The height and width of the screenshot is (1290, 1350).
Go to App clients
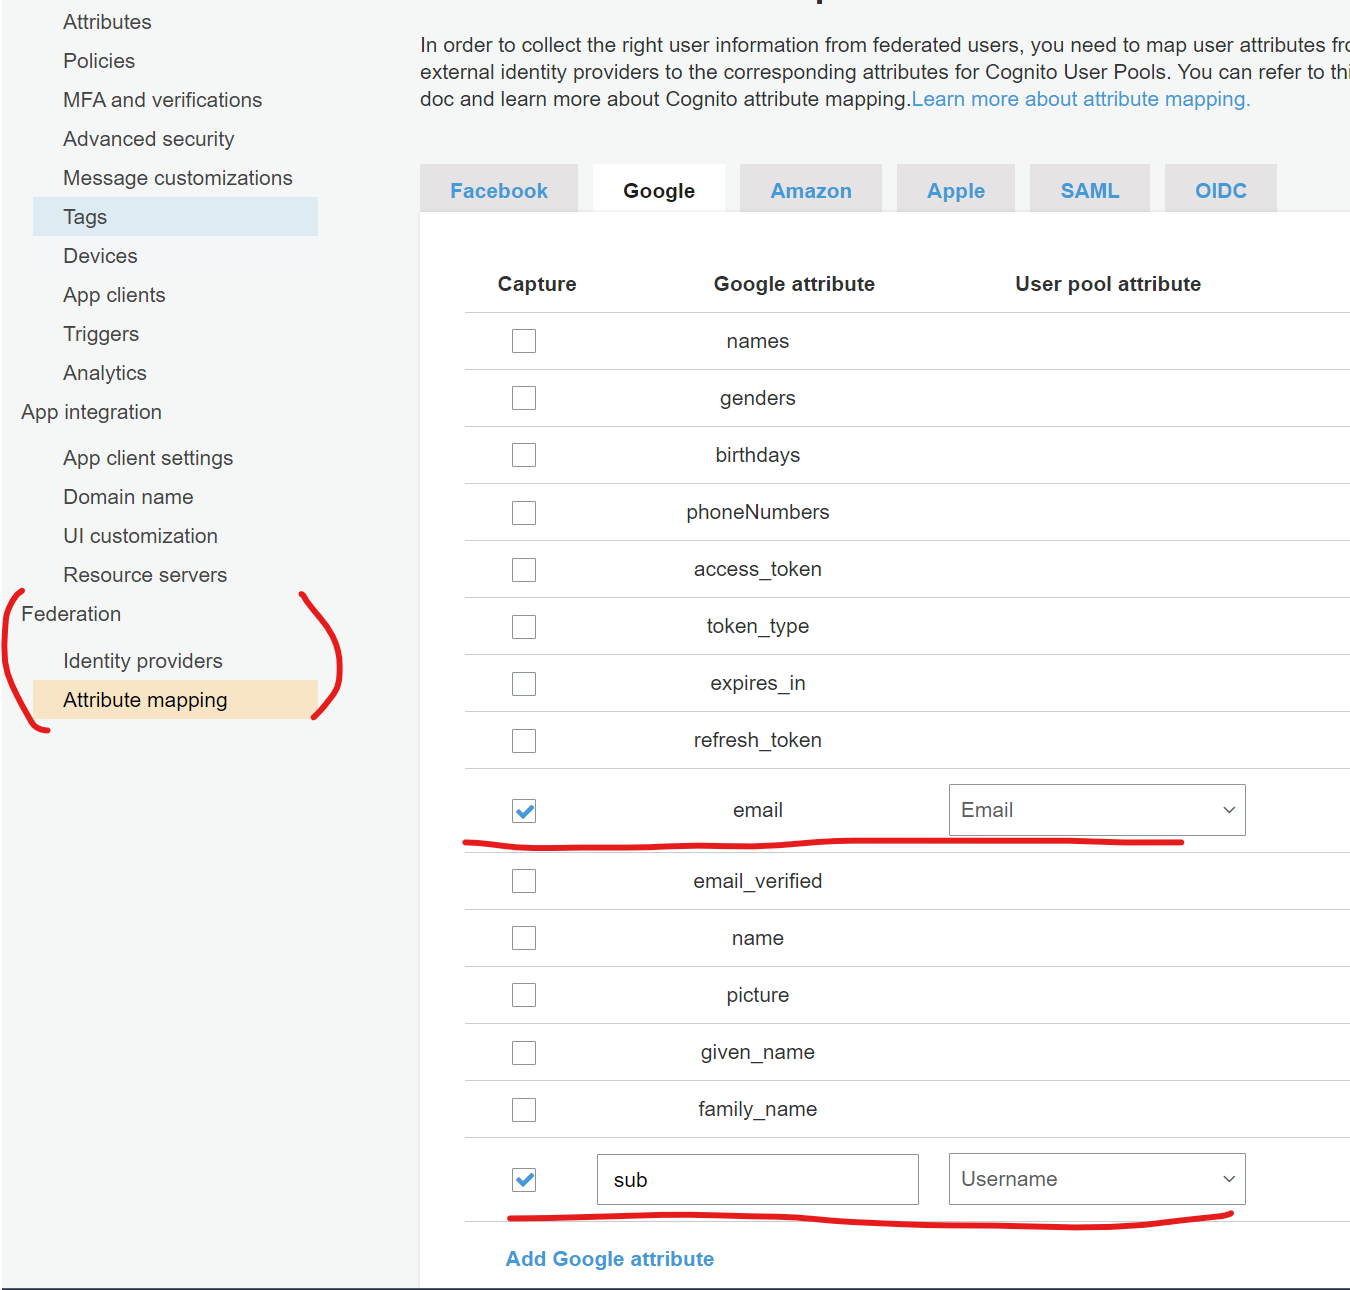114,295
